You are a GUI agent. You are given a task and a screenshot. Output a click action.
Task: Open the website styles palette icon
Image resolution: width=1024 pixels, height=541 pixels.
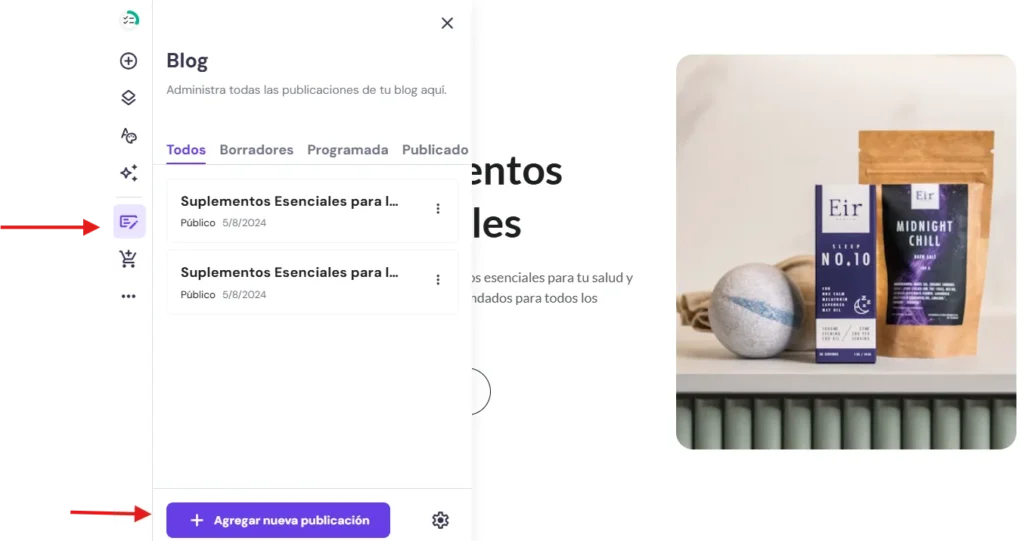(129, 135)
